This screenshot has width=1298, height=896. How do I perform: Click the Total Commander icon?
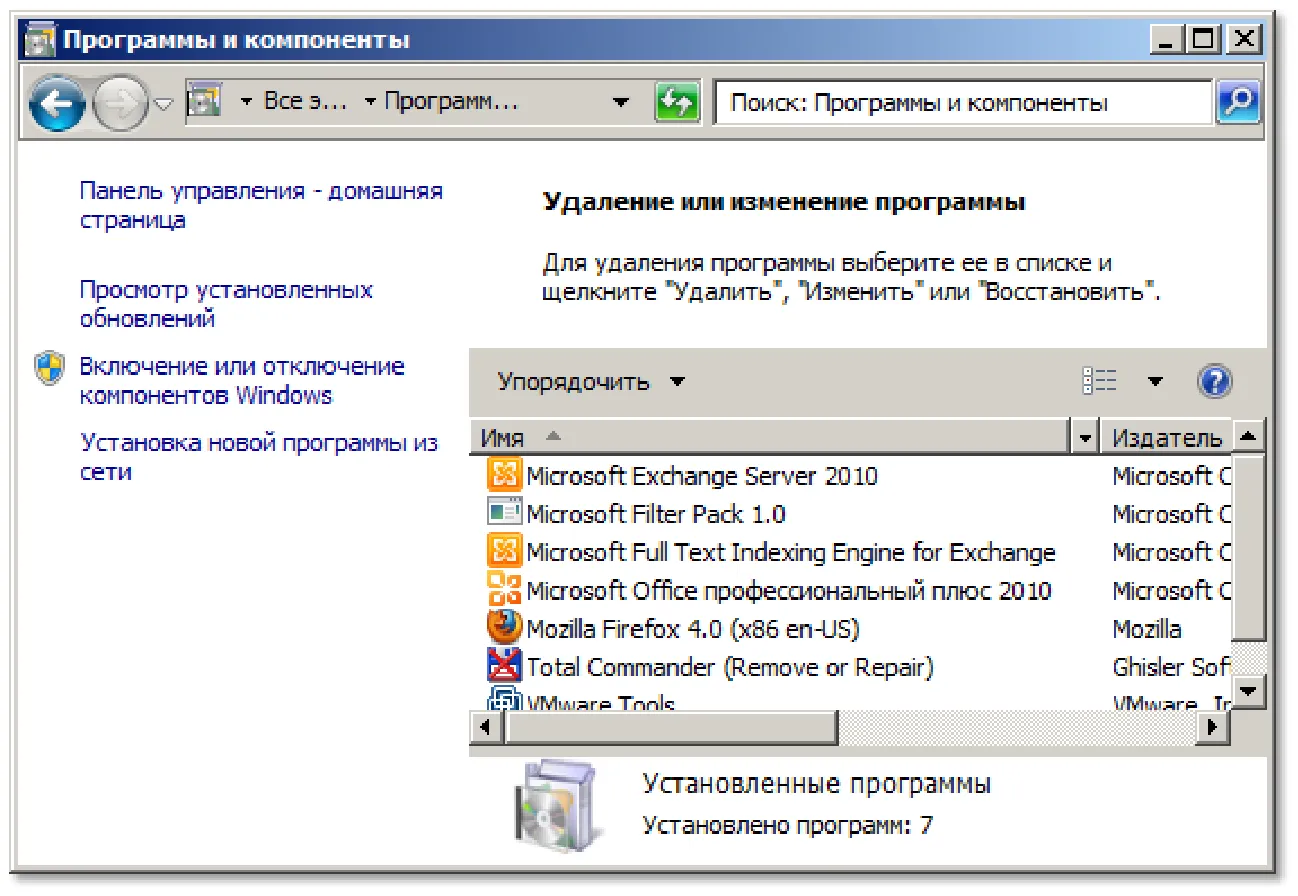(504, 665)
